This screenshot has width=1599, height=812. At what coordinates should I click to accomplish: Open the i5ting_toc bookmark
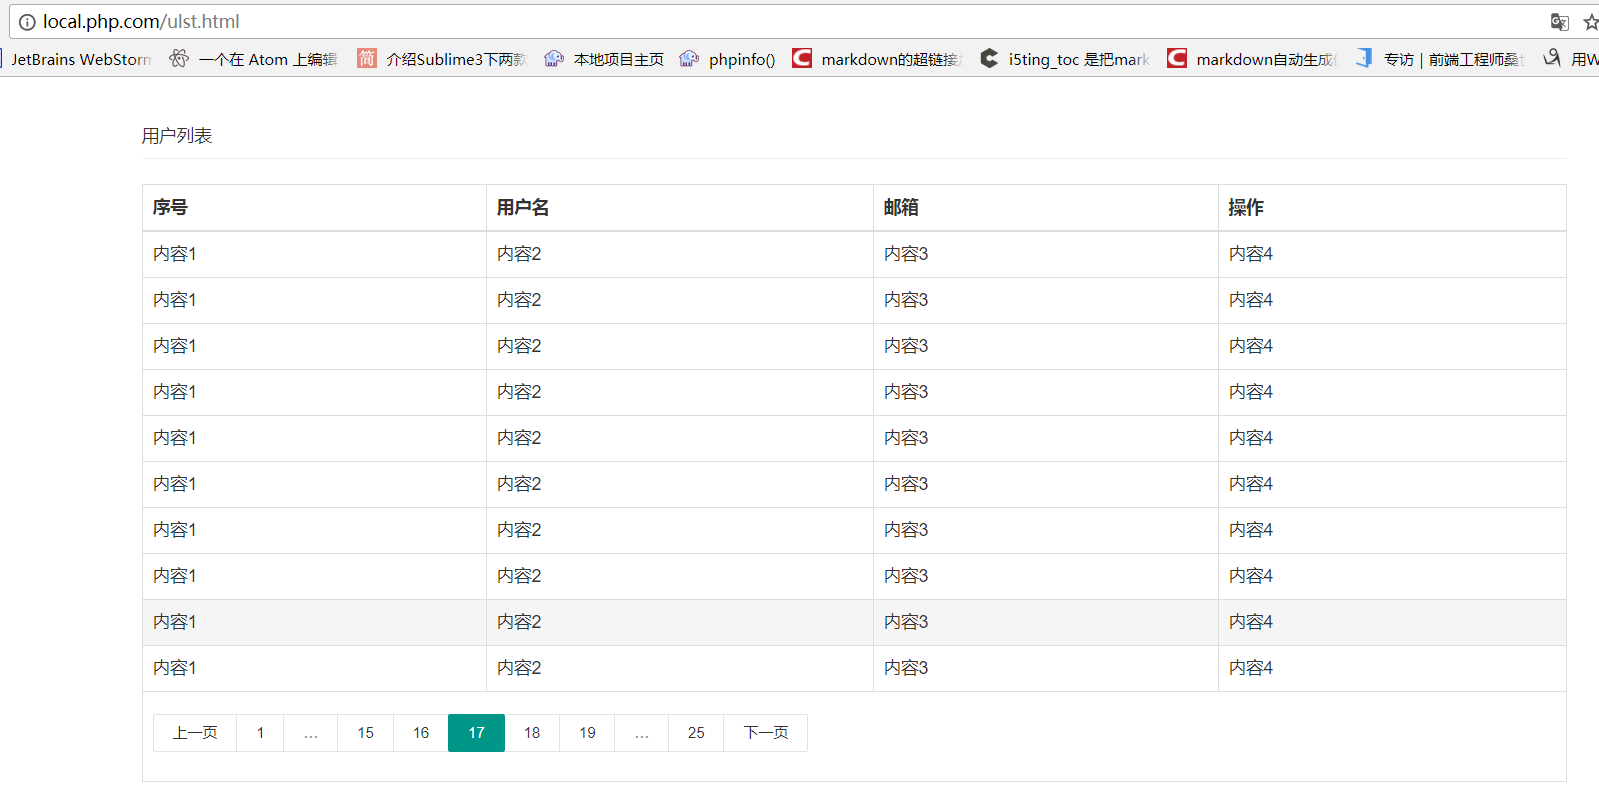(x=1065, y=59)
